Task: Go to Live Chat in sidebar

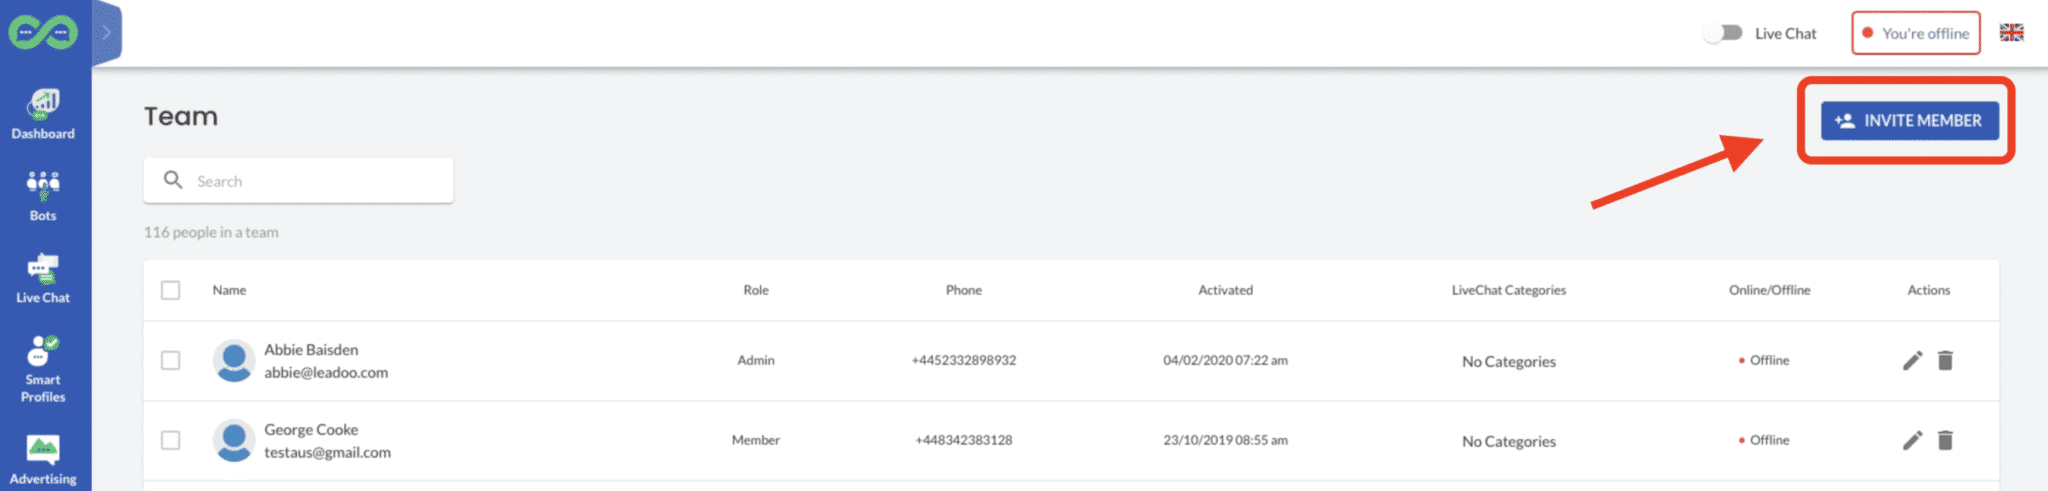Action: coord(43,277)
